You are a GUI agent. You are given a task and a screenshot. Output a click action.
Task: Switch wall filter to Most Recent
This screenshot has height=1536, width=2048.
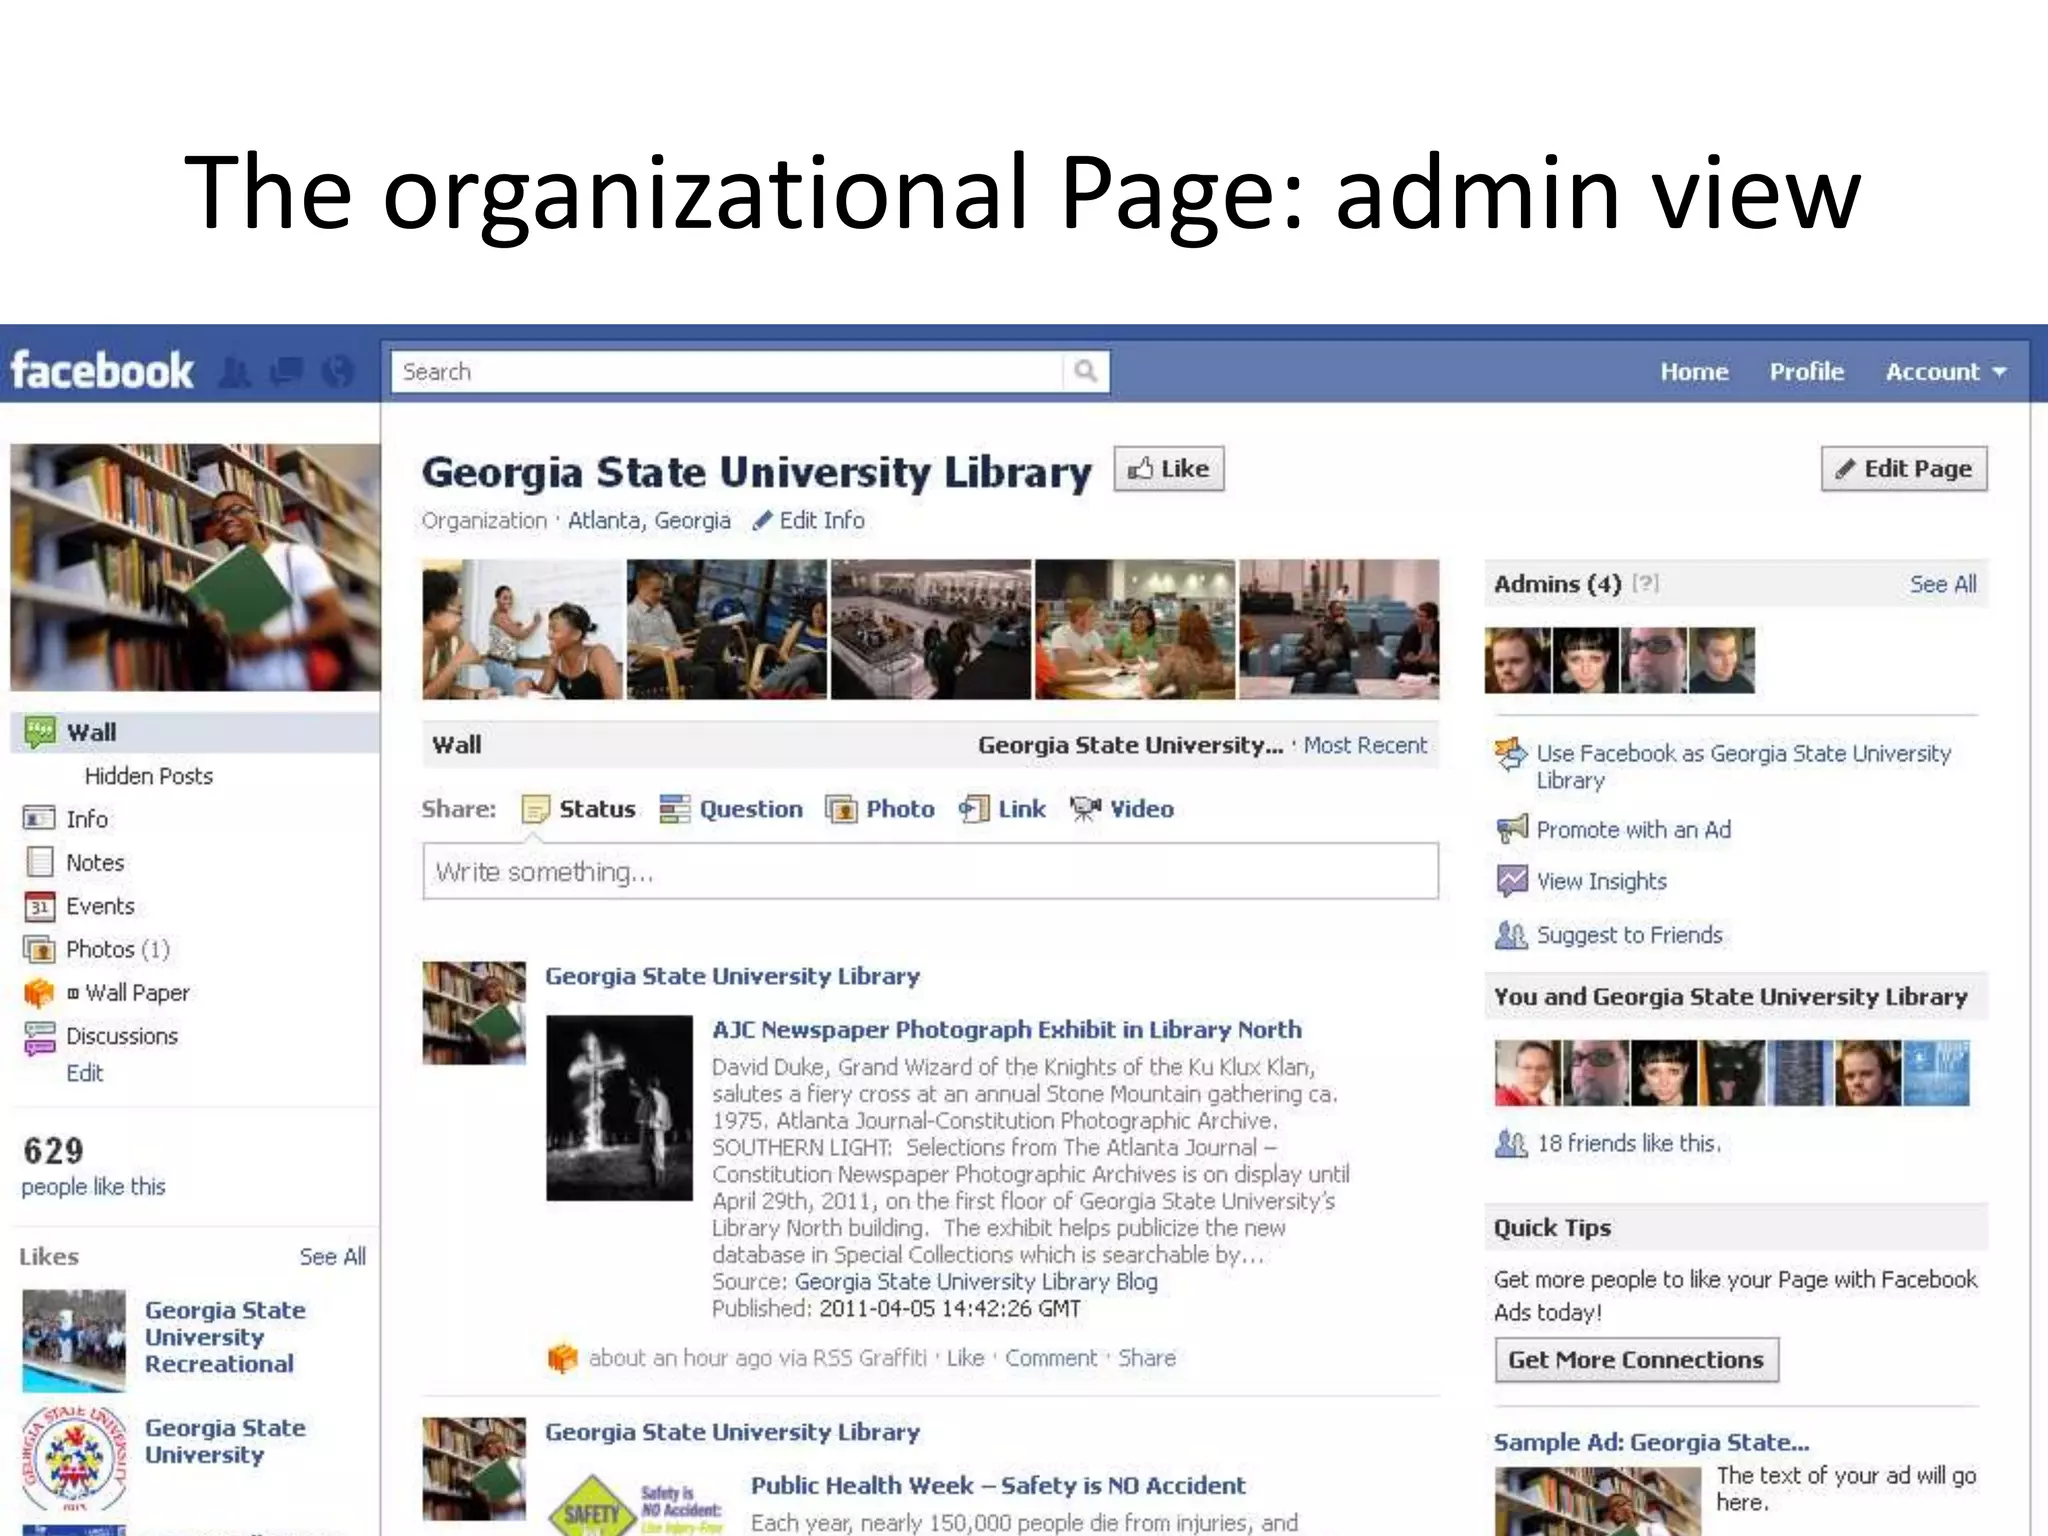click(1365, 745)
